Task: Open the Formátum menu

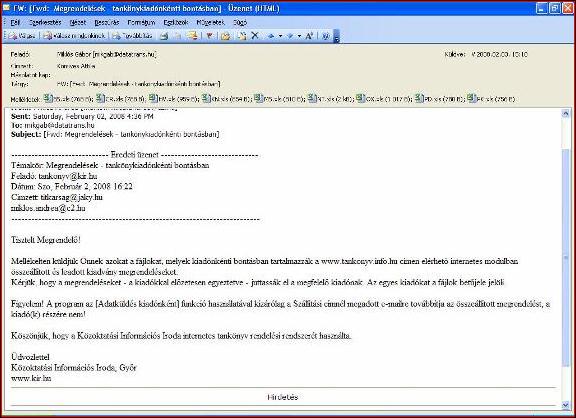Action: click(x=141, y=22)
